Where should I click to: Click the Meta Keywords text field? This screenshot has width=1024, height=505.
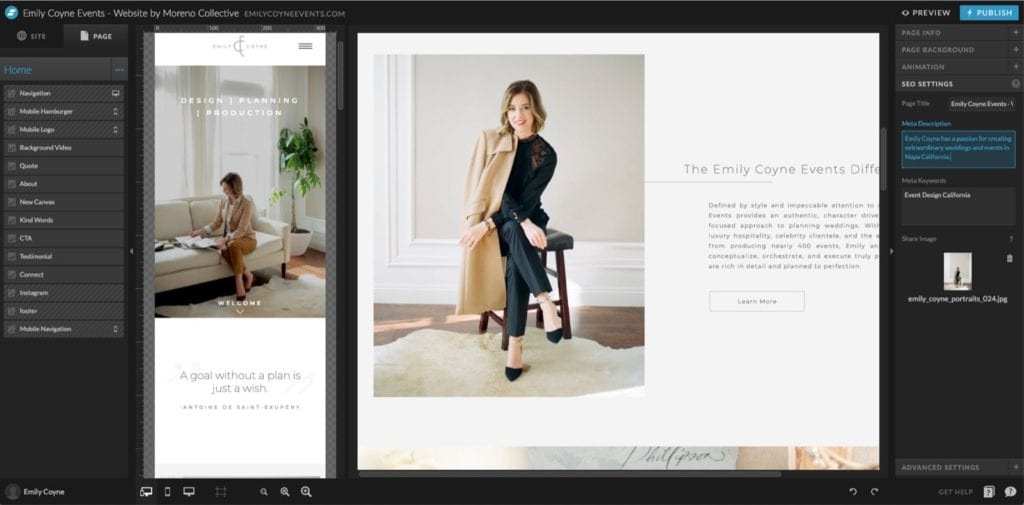pyautogui.click(x=958, y=205)
